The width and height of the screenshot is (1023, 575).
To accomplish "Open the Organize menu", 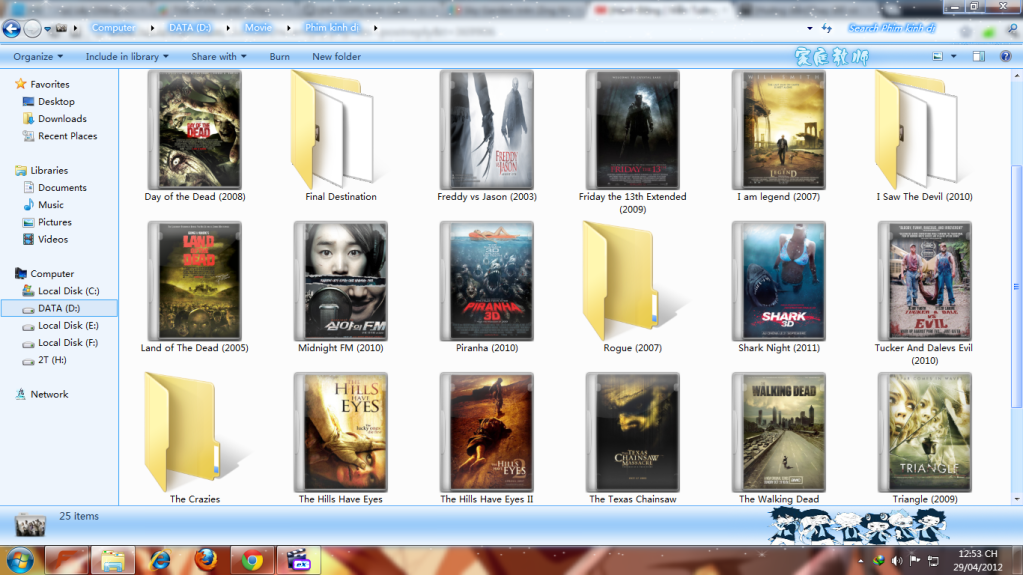I will click(x=38, y=57).
